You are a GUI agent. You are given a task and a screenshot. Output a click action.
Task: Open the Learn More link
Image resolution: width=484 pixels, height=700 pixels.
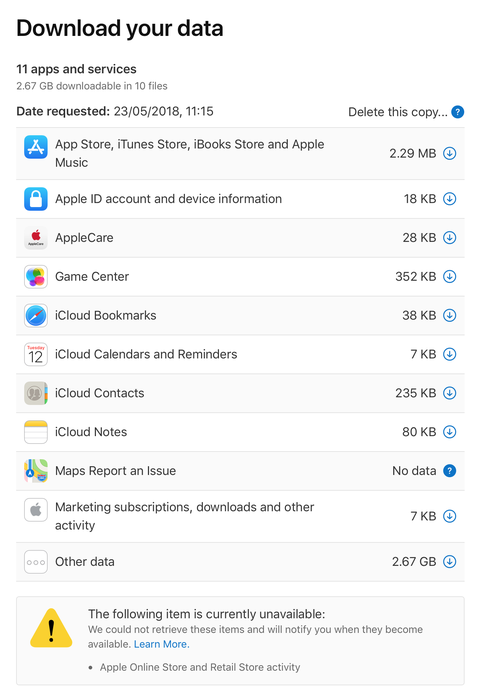pos(162,644)
